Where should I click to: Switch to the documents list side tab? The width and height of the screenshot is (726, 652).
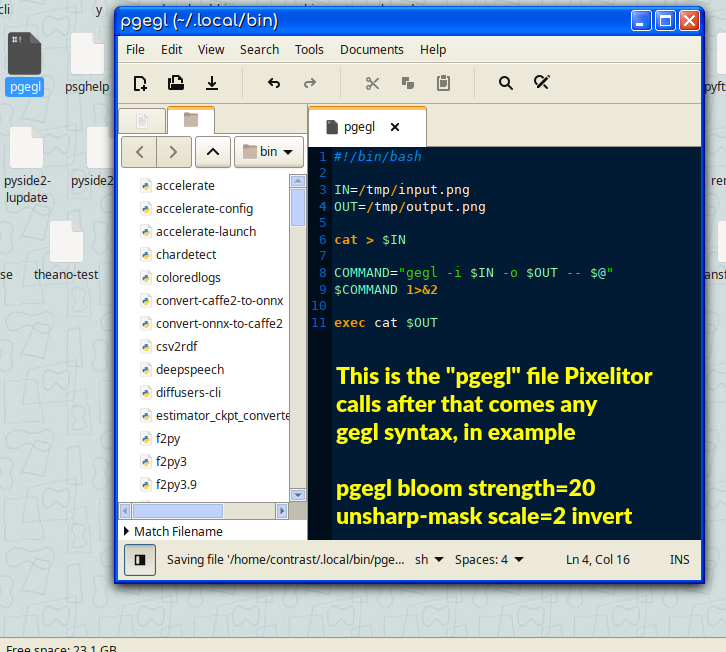point(142,121)
